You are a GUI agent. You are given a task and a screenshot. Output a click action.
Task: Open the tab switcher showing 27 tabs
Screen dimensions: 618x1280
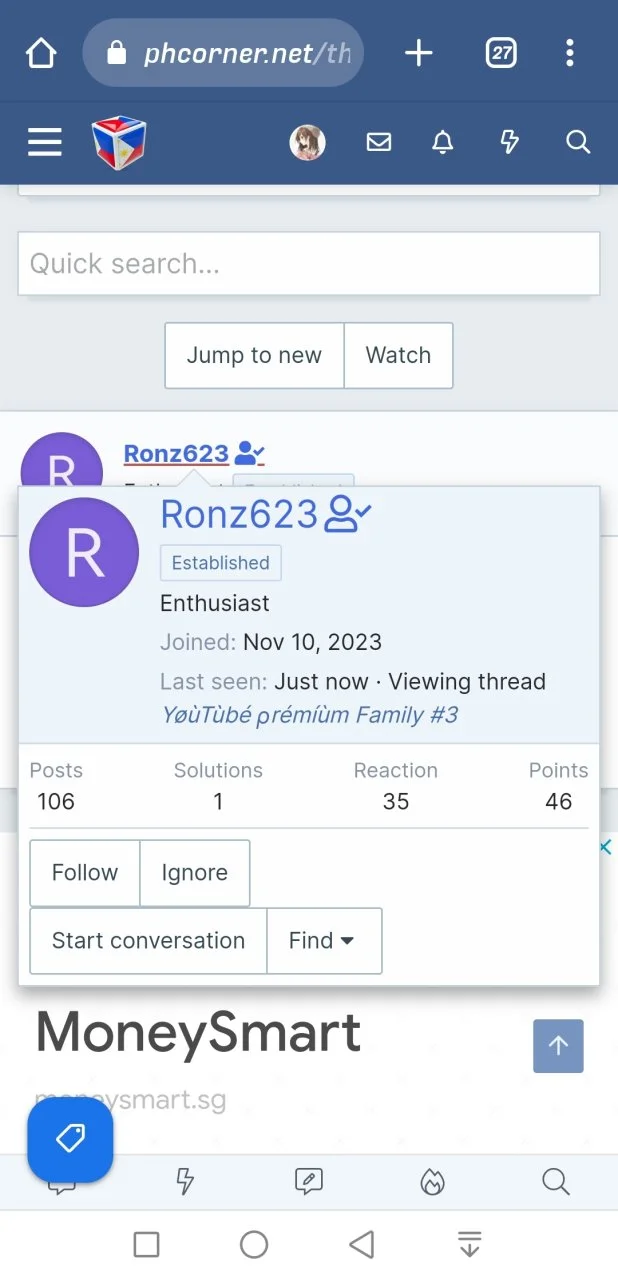click(x=501, y=53)
